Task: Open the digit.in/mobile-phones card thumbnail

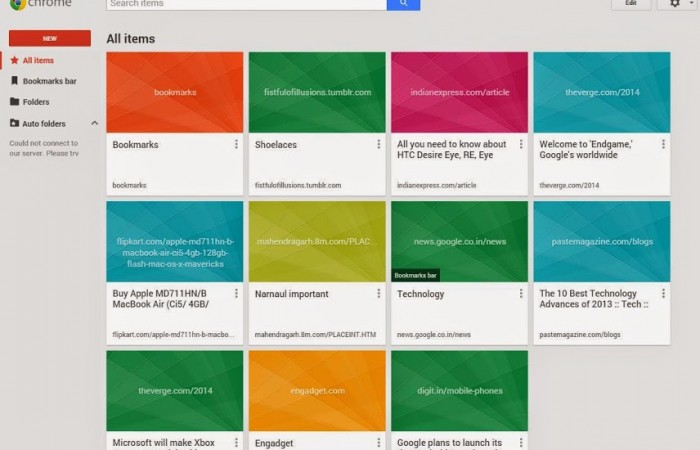Action: pyautogui.click(x=459, y=391)
